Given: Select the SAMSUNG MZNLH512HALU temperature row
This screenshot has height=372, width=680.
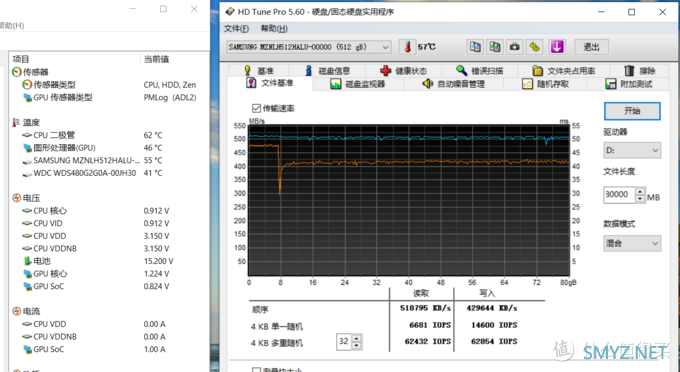Looking at the screenshot, I should 110,160.
